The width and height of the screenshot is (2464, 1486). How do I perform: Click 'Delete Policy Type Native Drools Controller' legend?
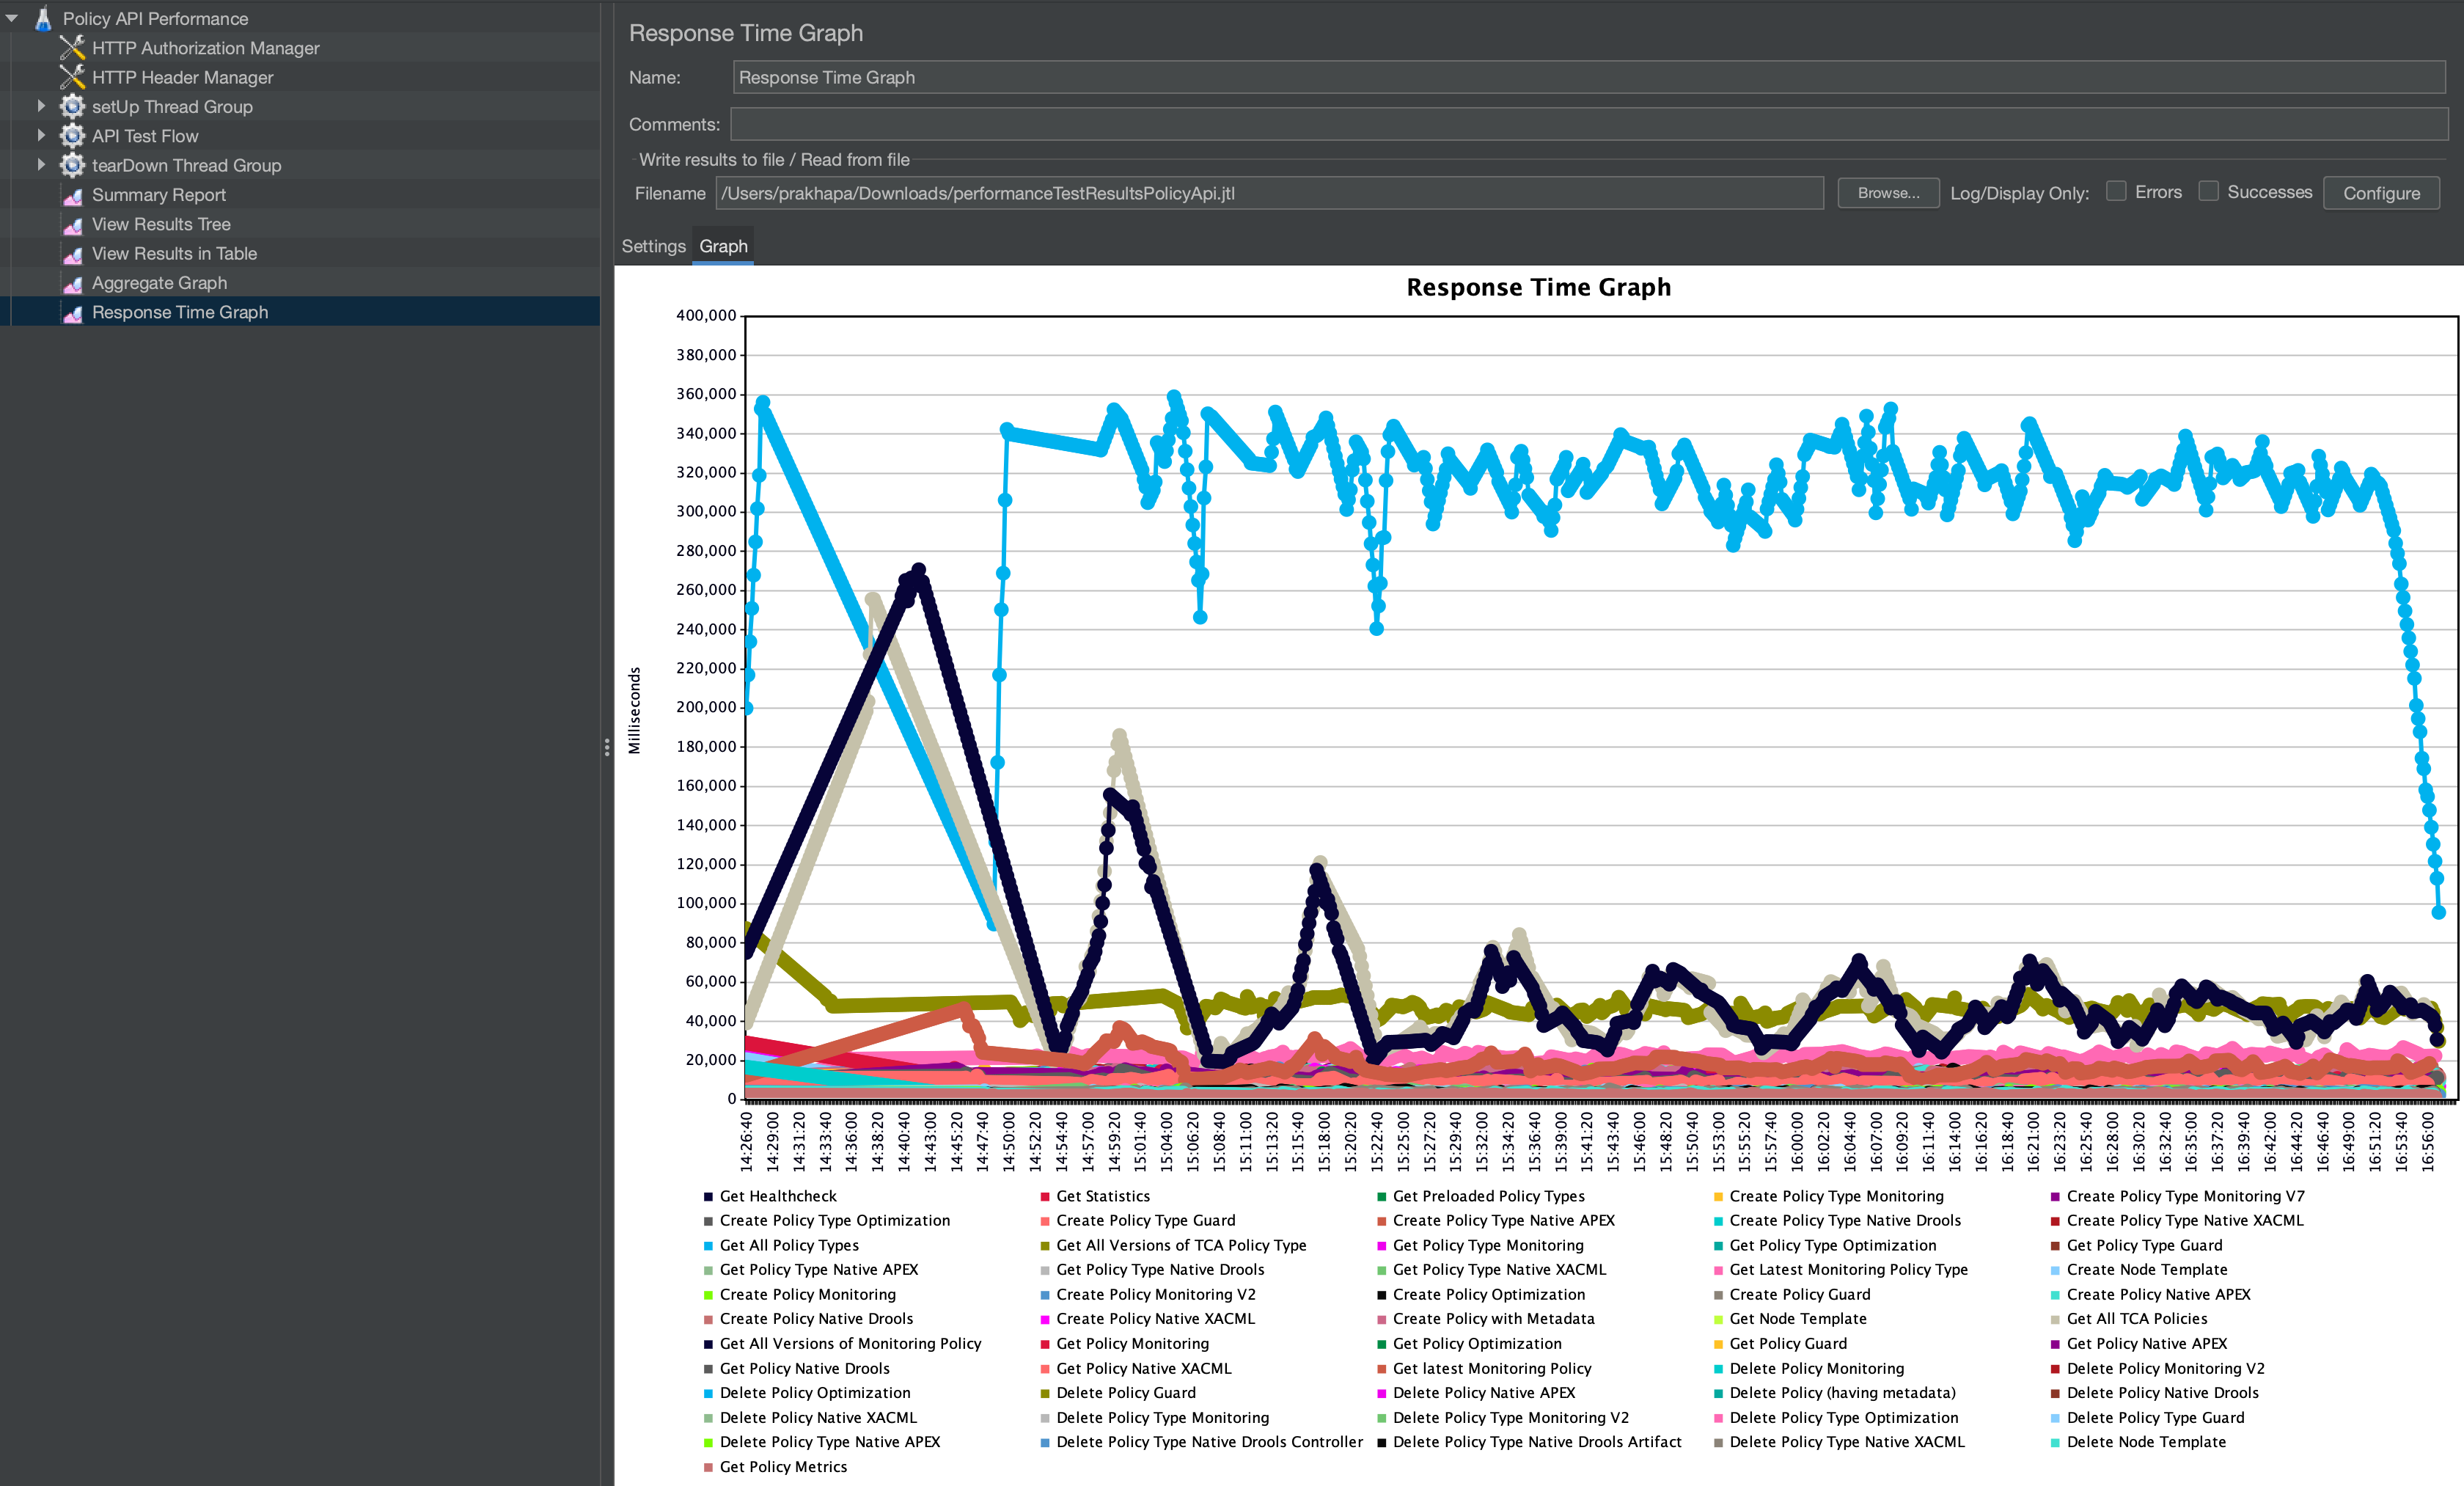(x=1209, y=1442)
